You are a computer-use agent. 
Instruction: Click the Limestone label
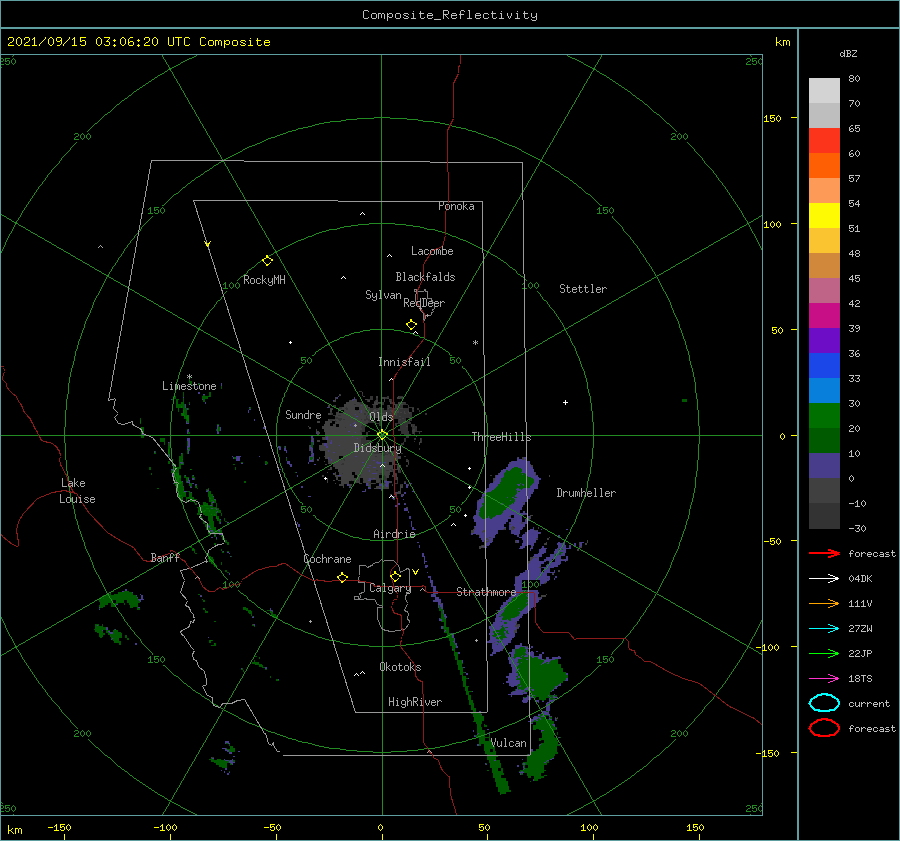point(189,386)
